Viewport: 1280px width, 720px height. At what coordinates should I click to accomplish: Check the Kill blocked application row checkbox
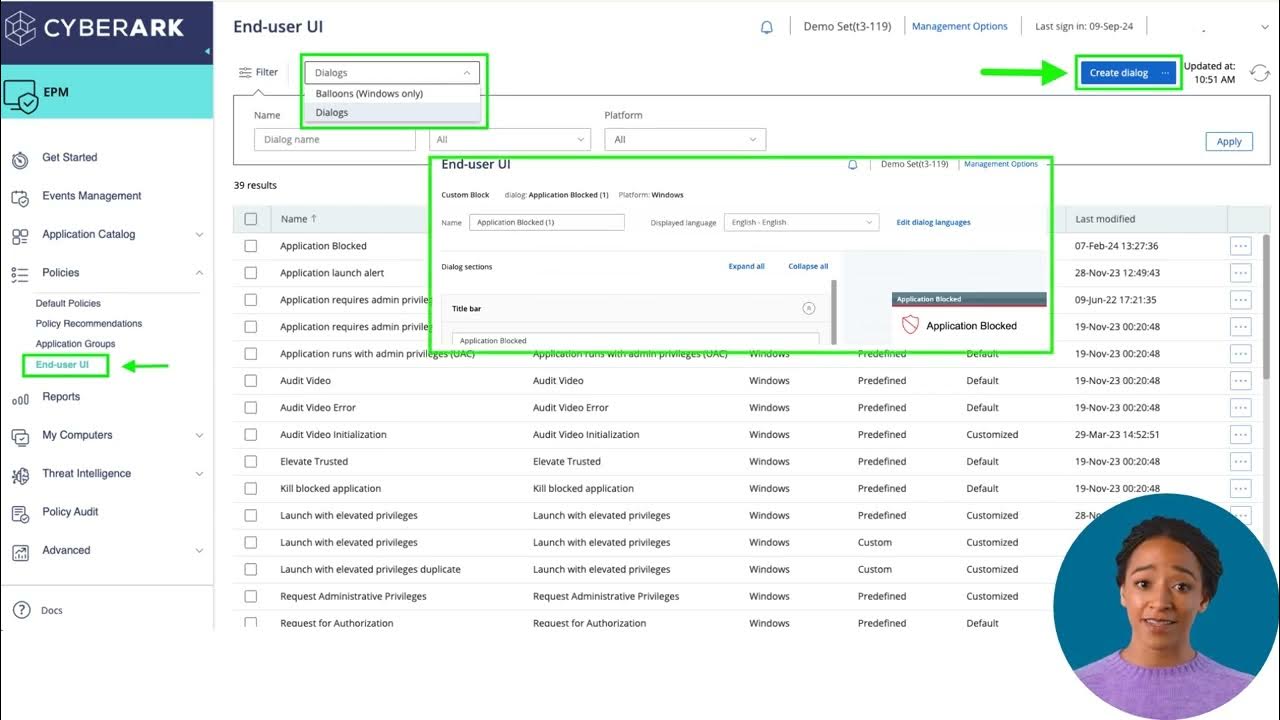251,489
